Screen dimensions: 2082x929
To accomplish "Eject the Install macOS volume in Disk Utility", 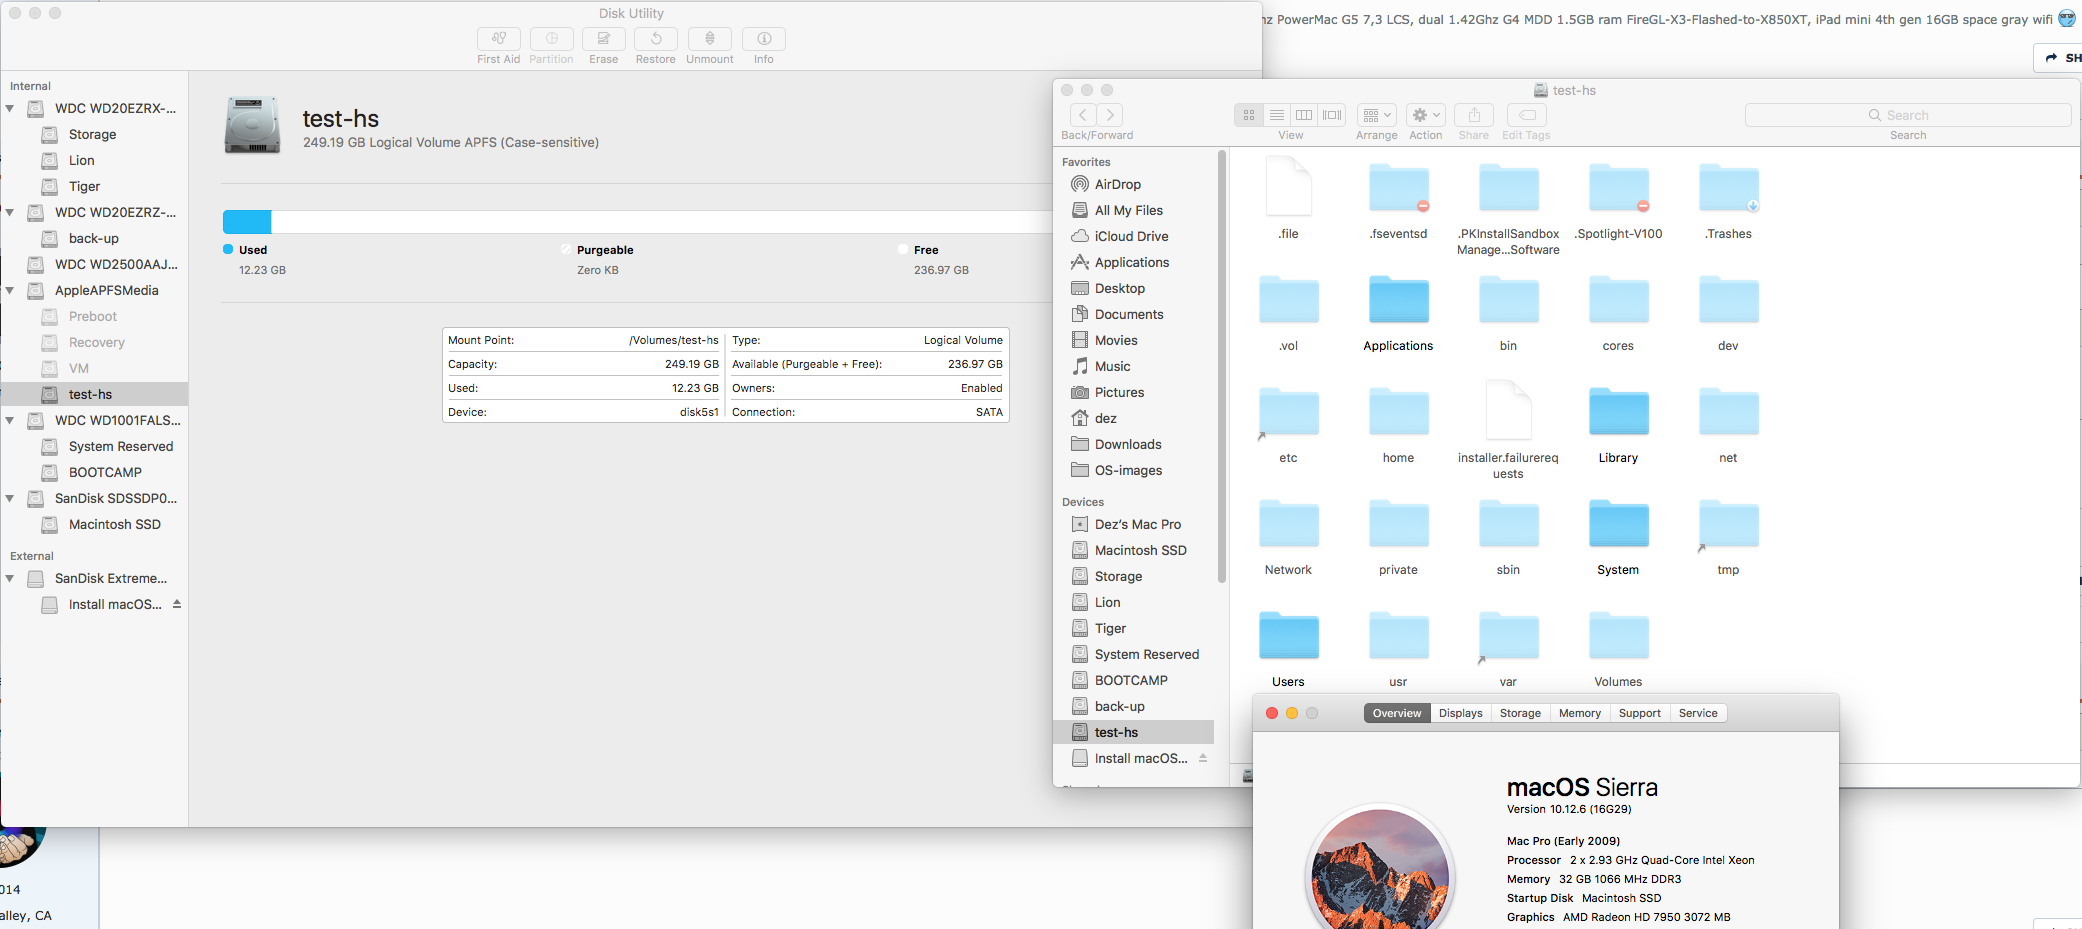I will click(x=177, y=604).
